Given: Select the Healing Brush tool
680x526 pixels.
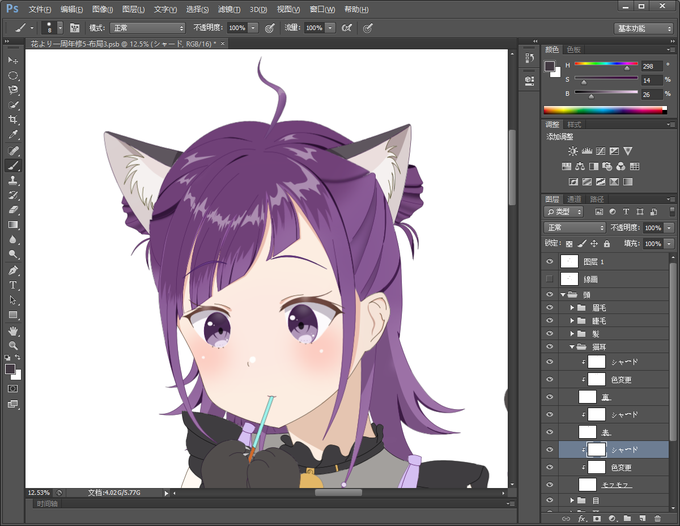Looking at the screenshot, I should [x=13, y=150].
